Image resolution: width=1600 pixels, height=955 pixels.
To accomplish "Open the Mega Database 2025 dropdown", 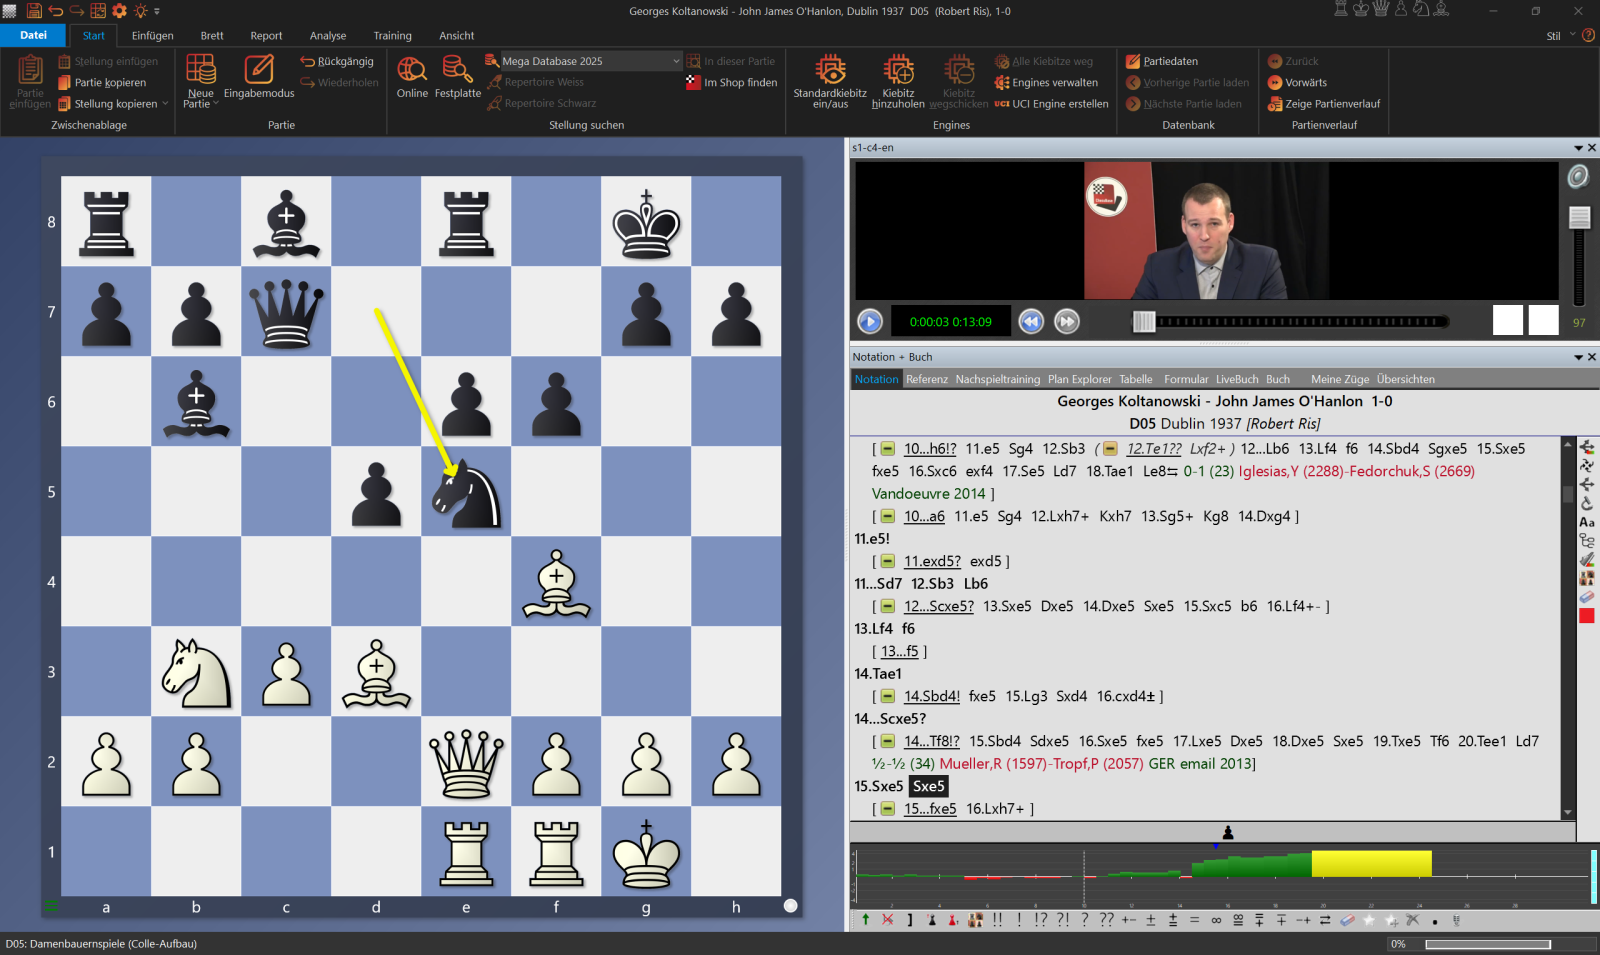I will click(x=676, y=61).
